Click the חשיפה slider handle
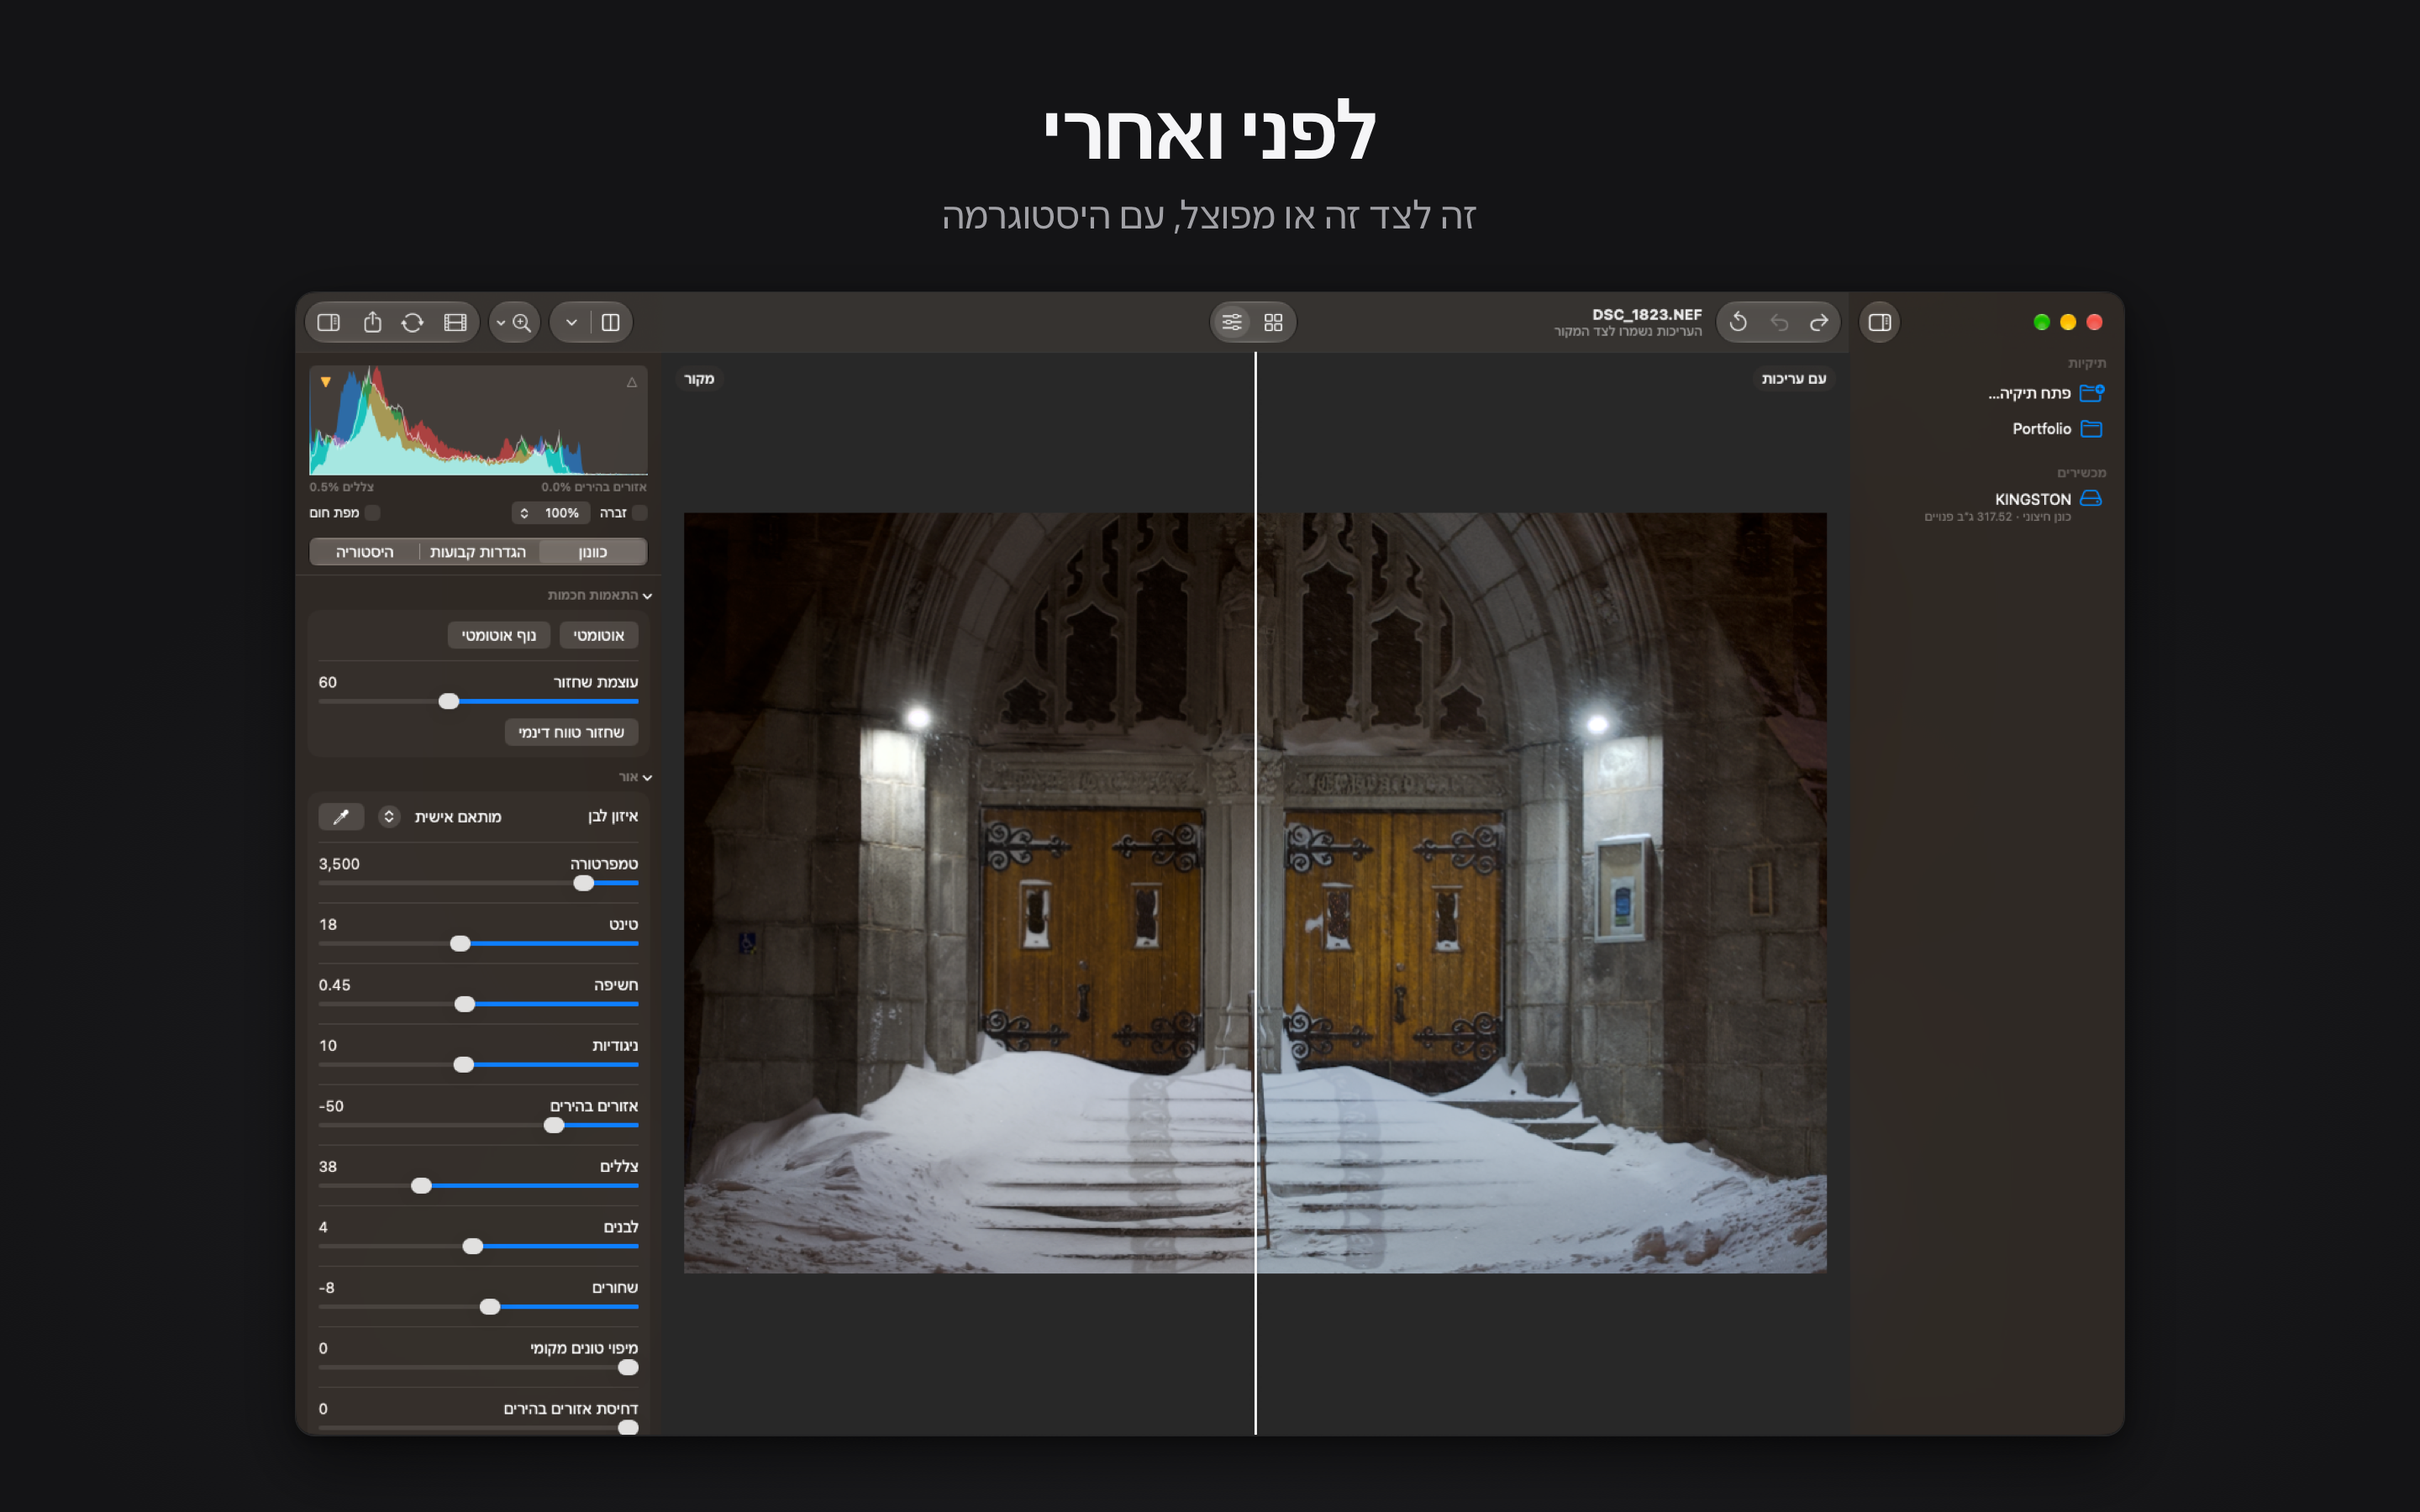The width and height of the screenshot is (2420, 1512). point(465,1004)
